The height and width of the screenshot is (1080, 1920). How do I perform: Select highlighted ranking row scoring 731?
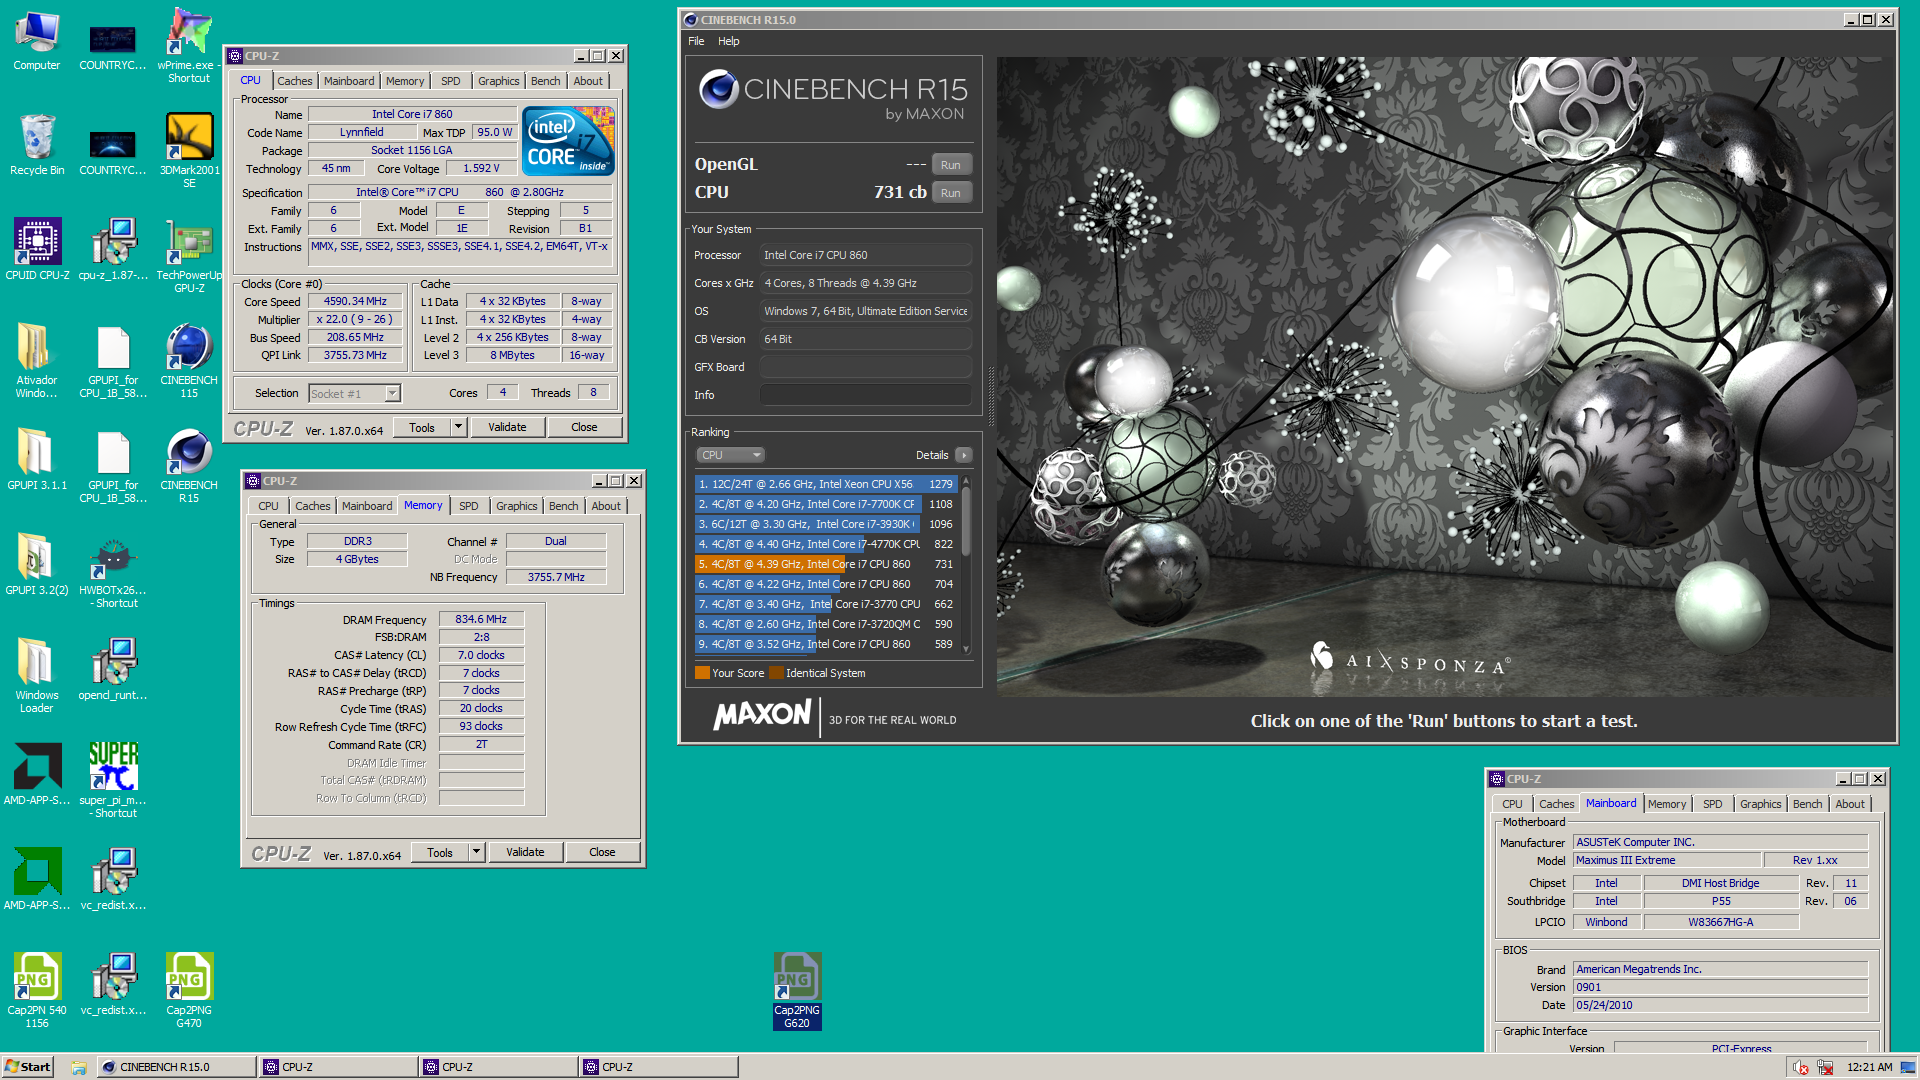click(826, 564)
